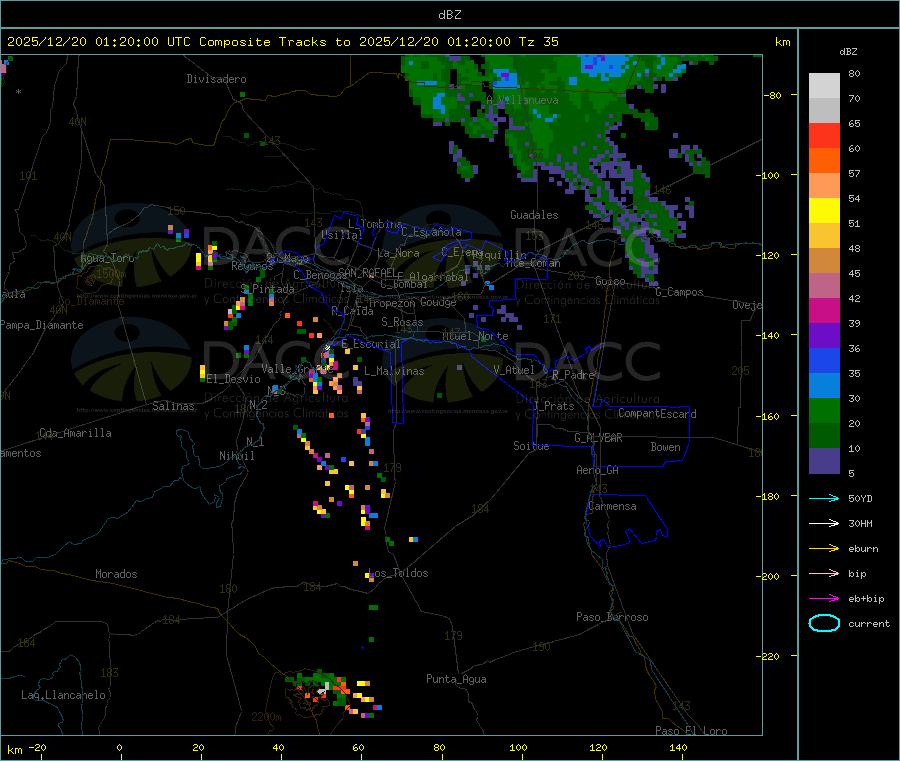The height and width of the screenshot is (761, 900).
Task: Click the CompantEscard label
Action: (x=657, y=413)
